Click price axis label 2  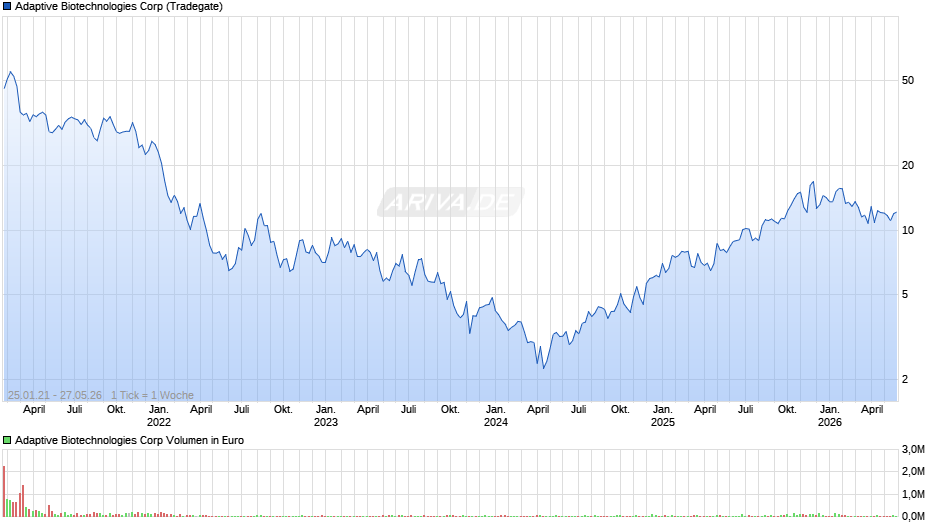pyautogui.click(x=905, y=379)
